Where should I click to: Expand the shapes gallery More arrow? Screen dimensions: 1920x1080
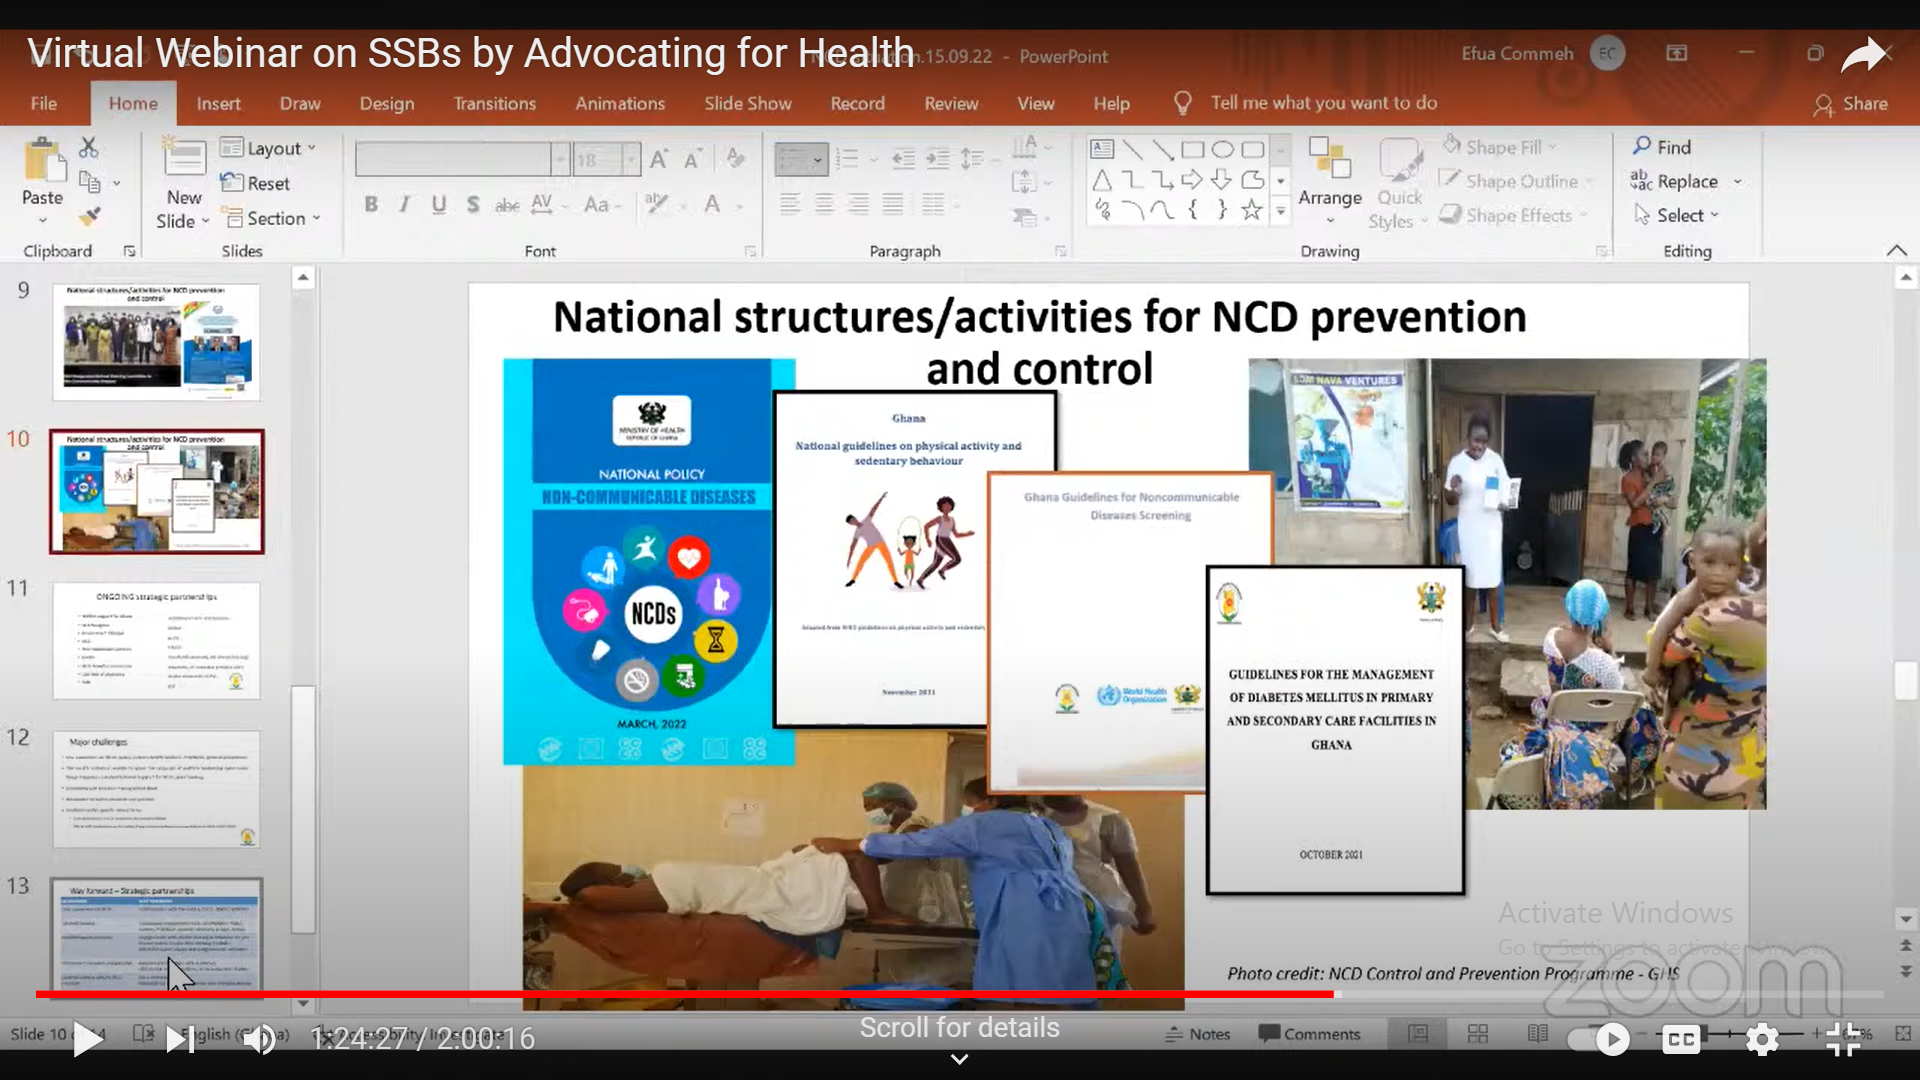coord(1281,211)
